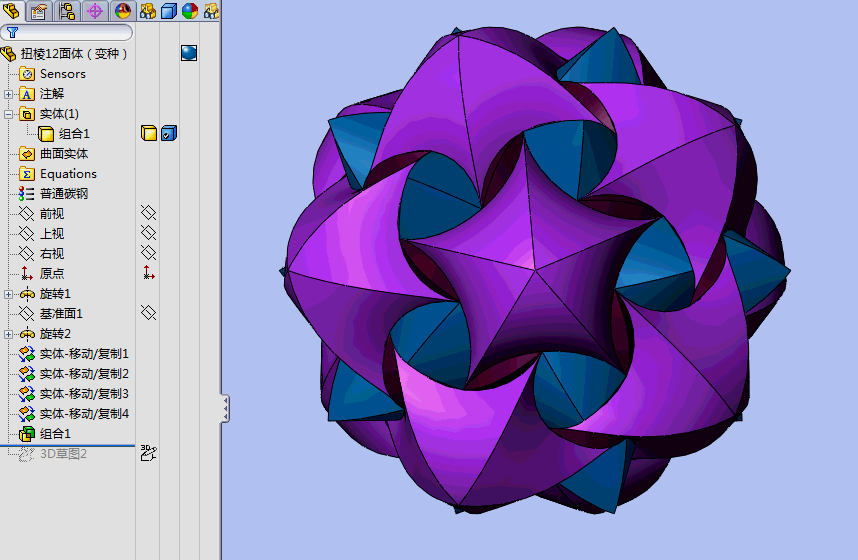Toggle visibility icon of the 基准面1 plane
This screenshot has height=560, width=858.
pos(148,313)
